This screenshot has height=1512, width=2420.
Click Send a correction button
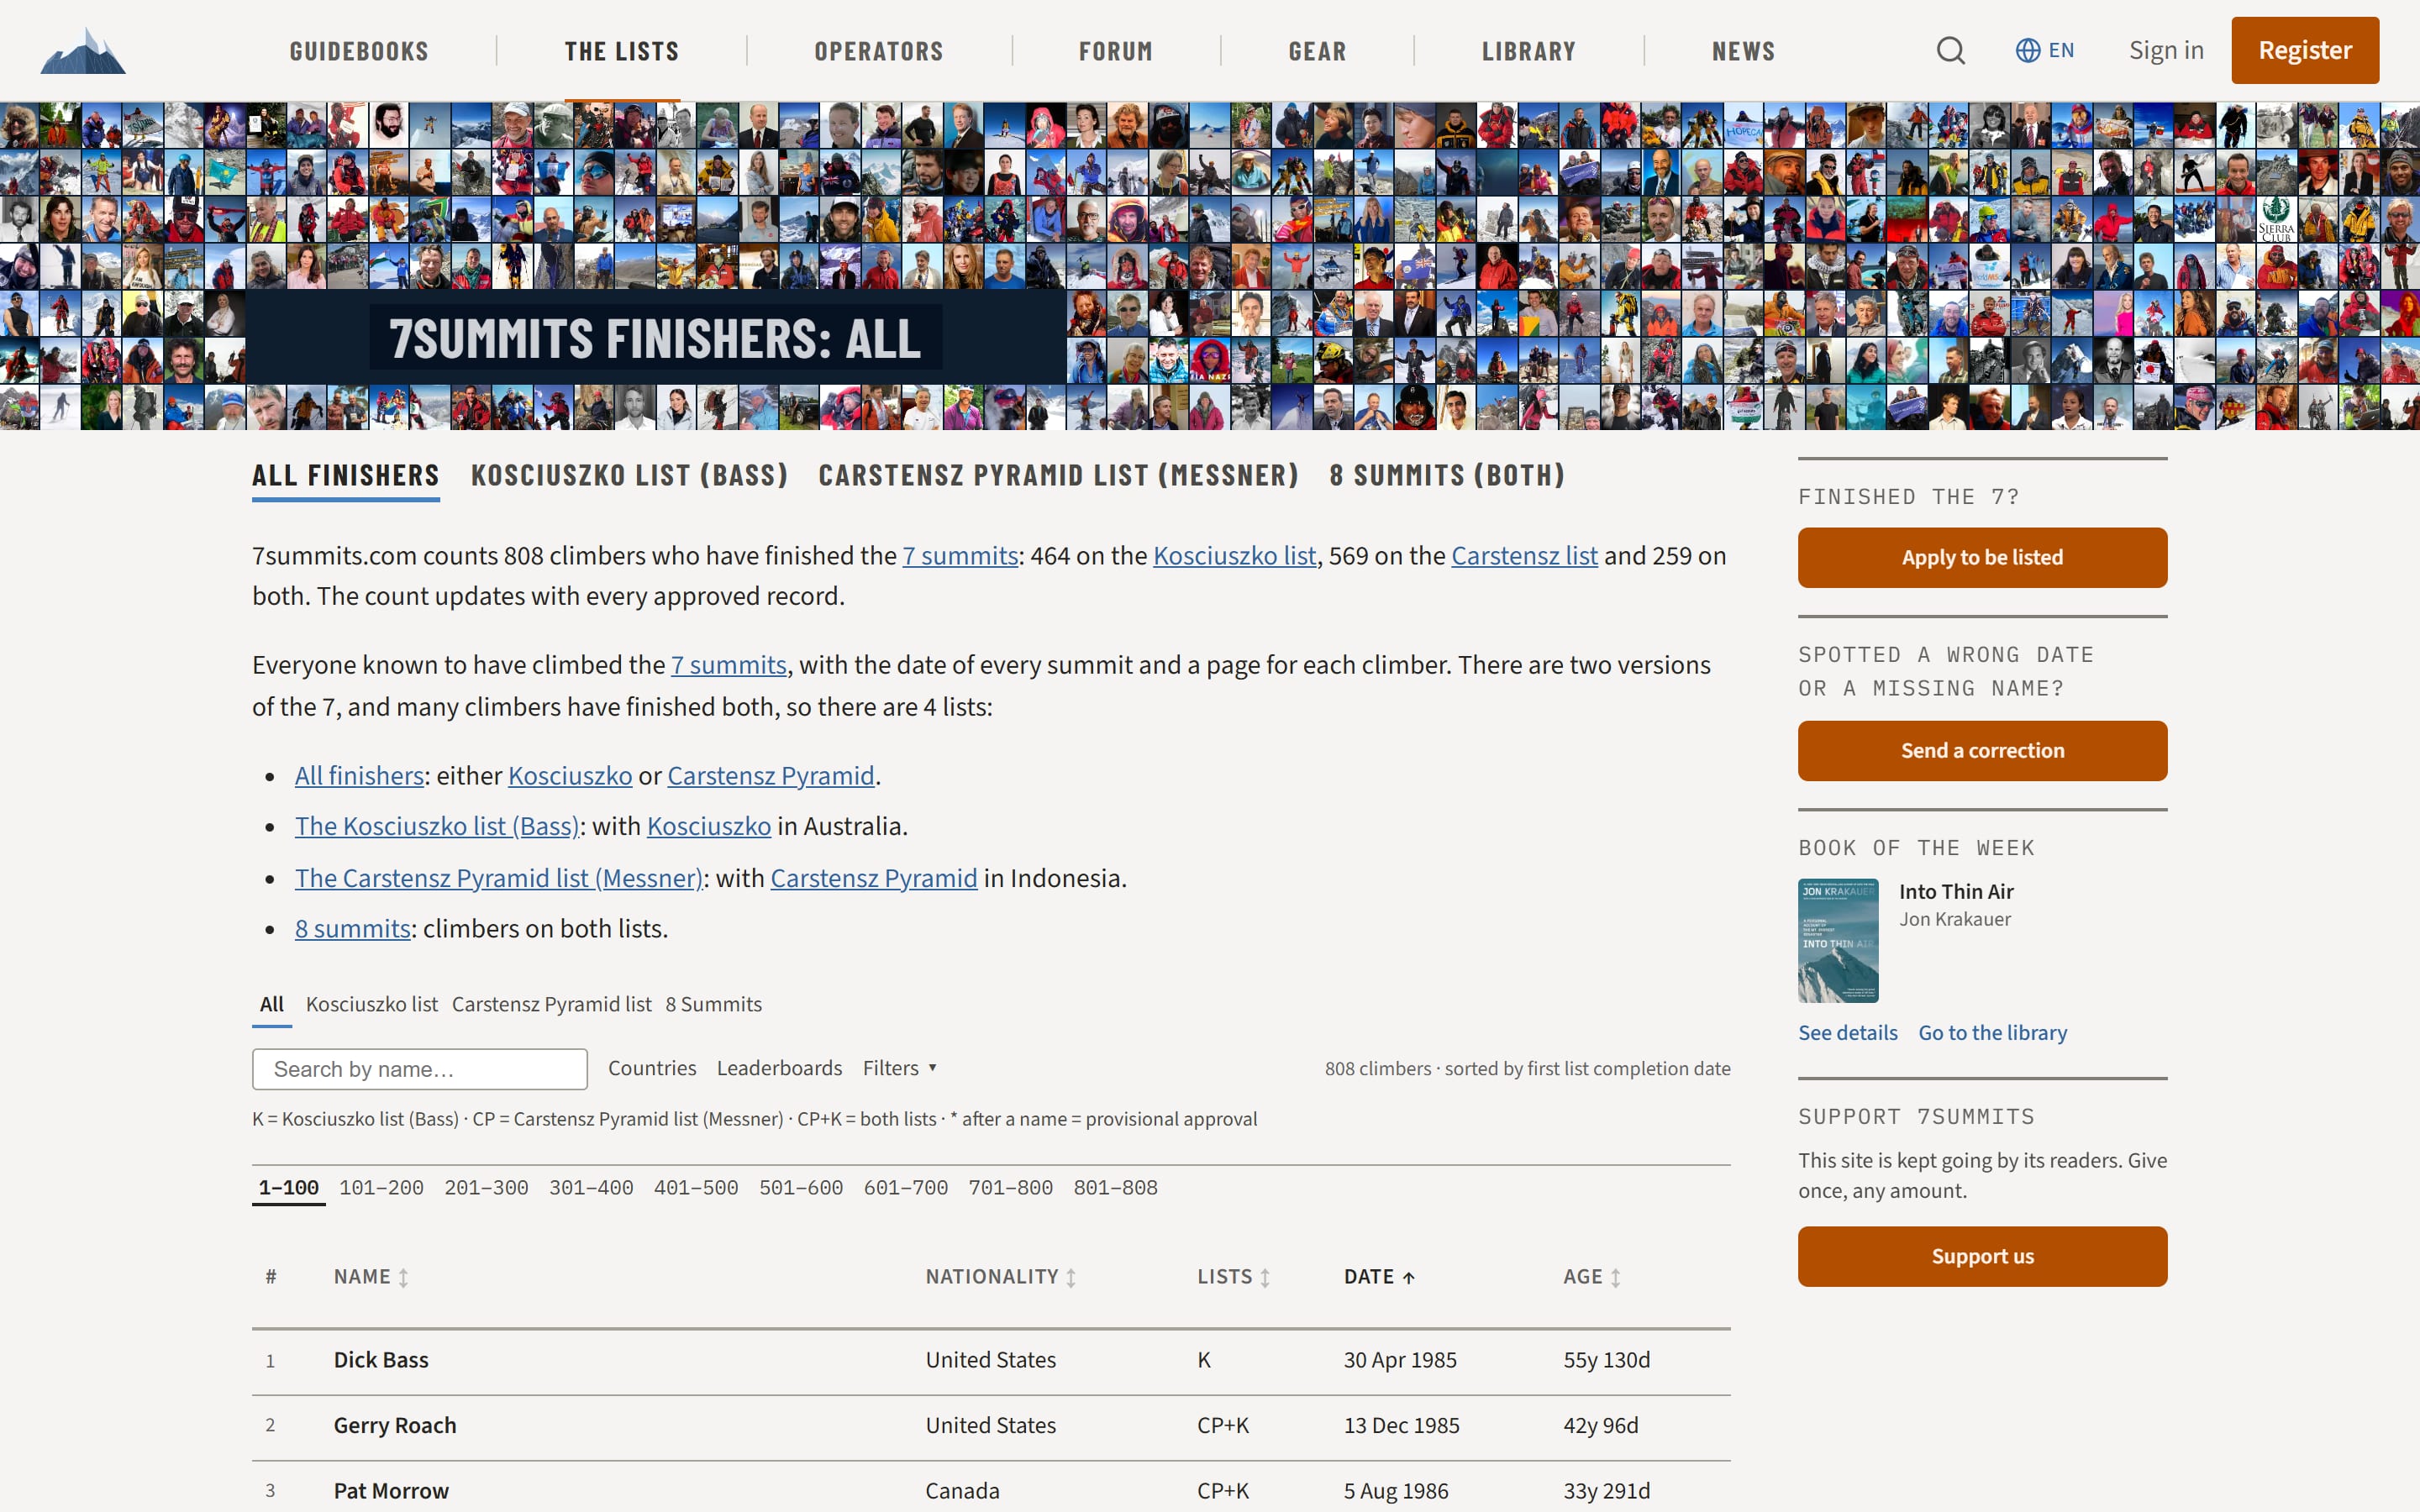(1981, 750)
